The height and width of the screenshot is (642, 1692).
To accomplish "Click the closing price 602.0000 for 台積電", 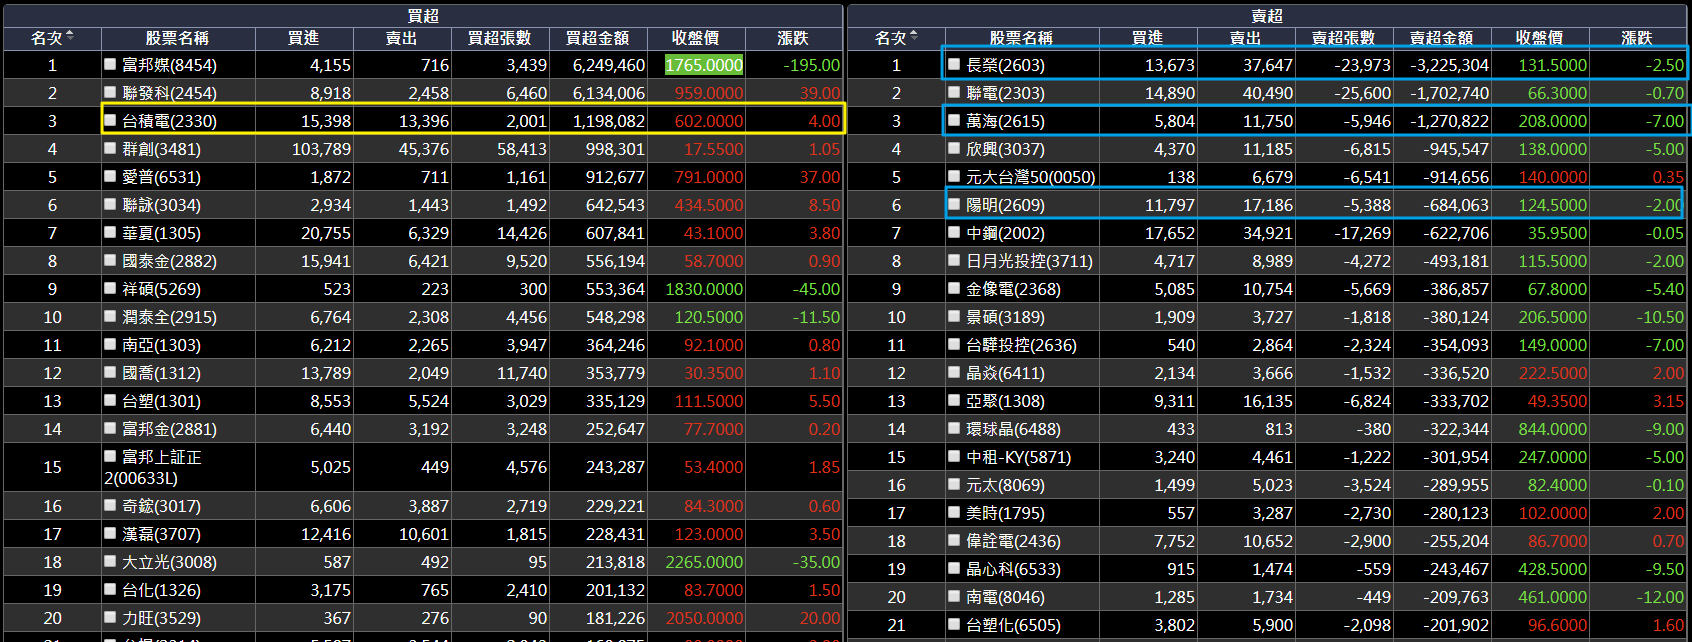I will (709, 121).
